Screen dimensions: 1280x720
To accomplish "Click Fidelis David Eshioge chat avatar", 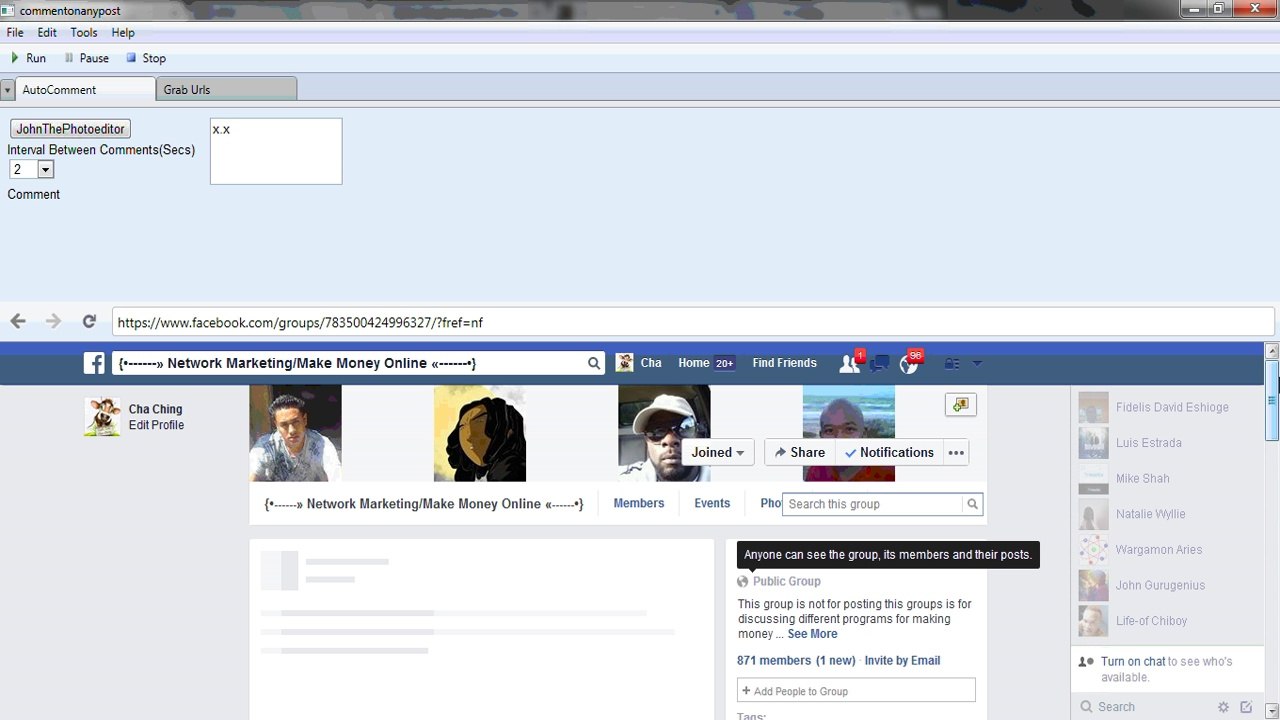I will [x=1094, y=407].
